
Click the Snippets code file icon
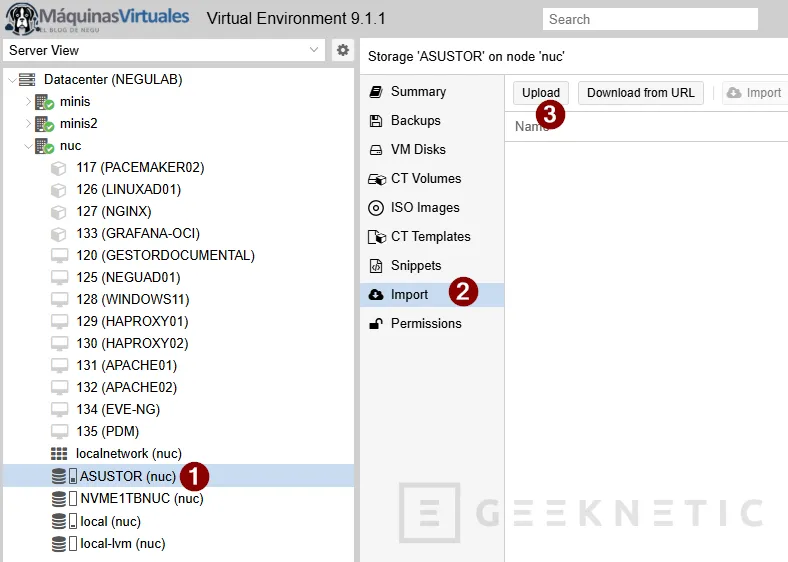[375, 265]
